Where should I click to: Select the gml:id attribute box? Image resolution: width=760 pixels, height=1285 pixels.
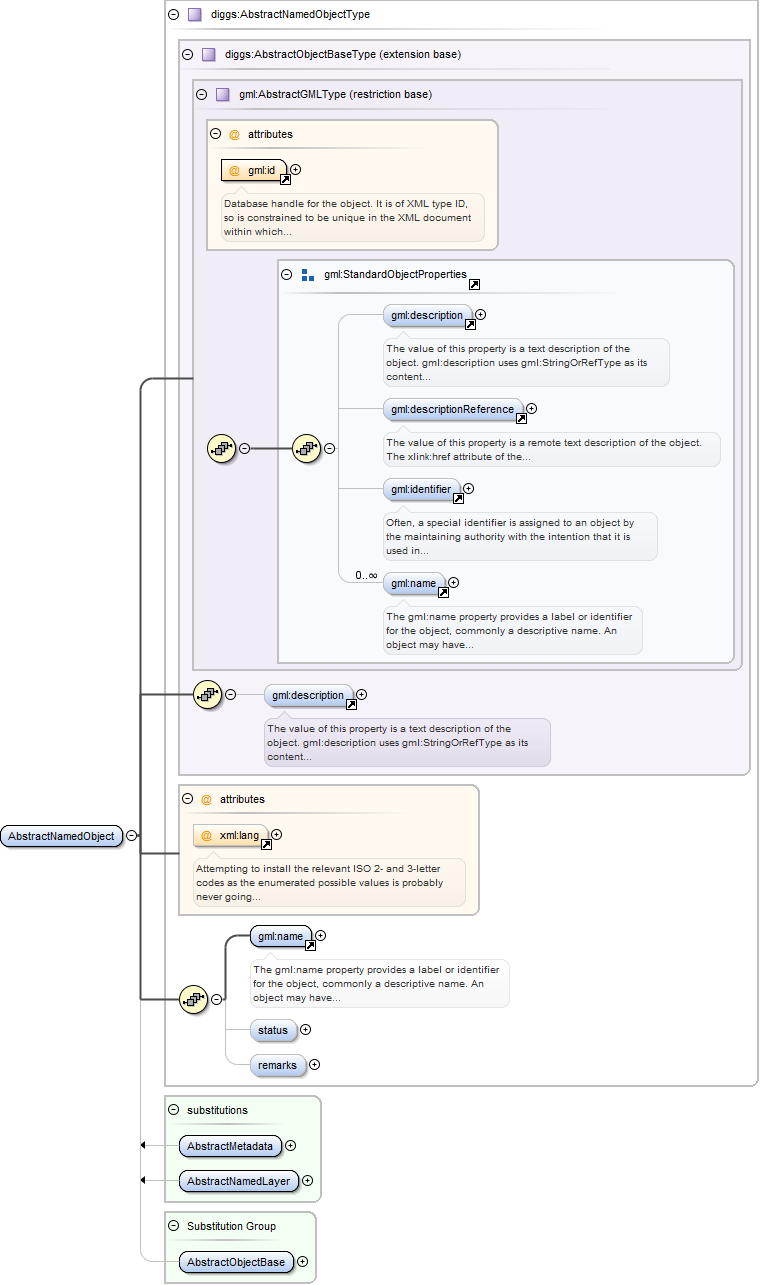254,170
